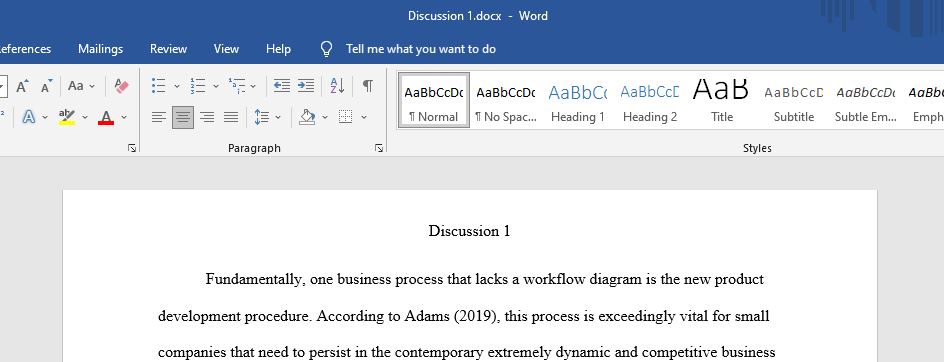The height and width of the screenshot is (362, 944).
Task: Open the Mailings tab
Action: [x=101, y=49]
